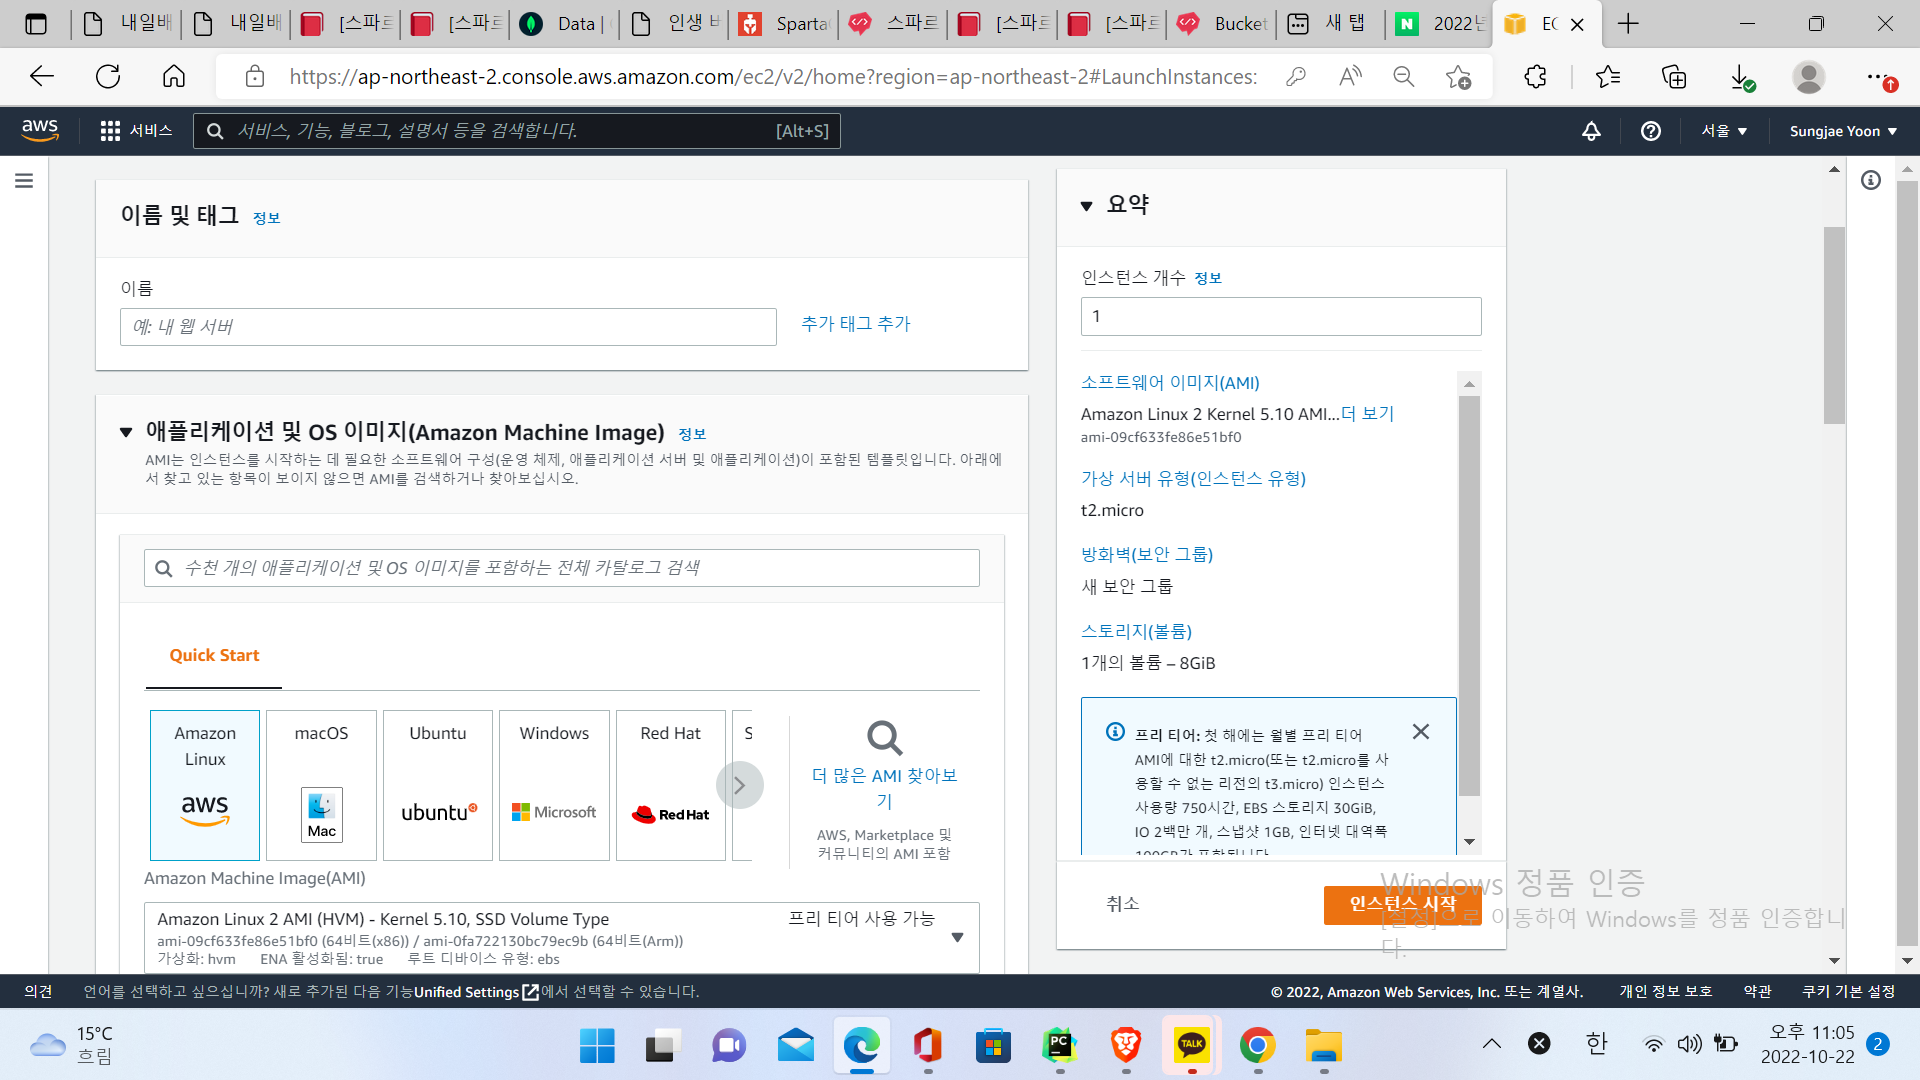This screenshot has width=1920, height=1080.
Task: Close the free tier info box
Action: [1420, 732]
